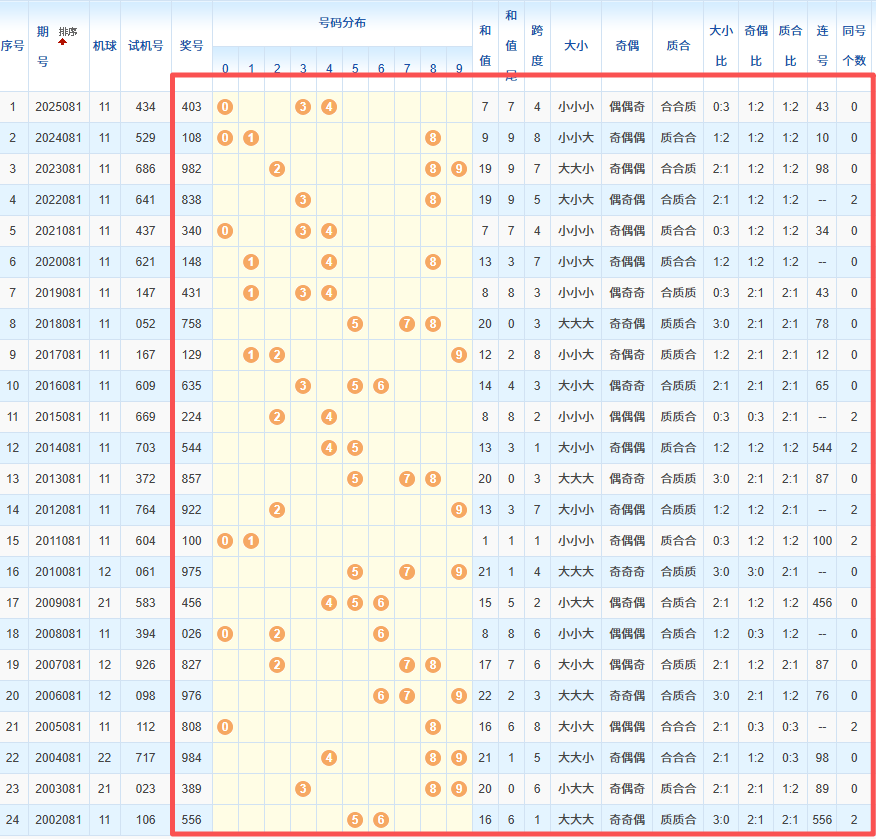Select orange ball 6 in row 2016081
The width and height of the screenshot is (876, 839).
click(x=381, y=386)
